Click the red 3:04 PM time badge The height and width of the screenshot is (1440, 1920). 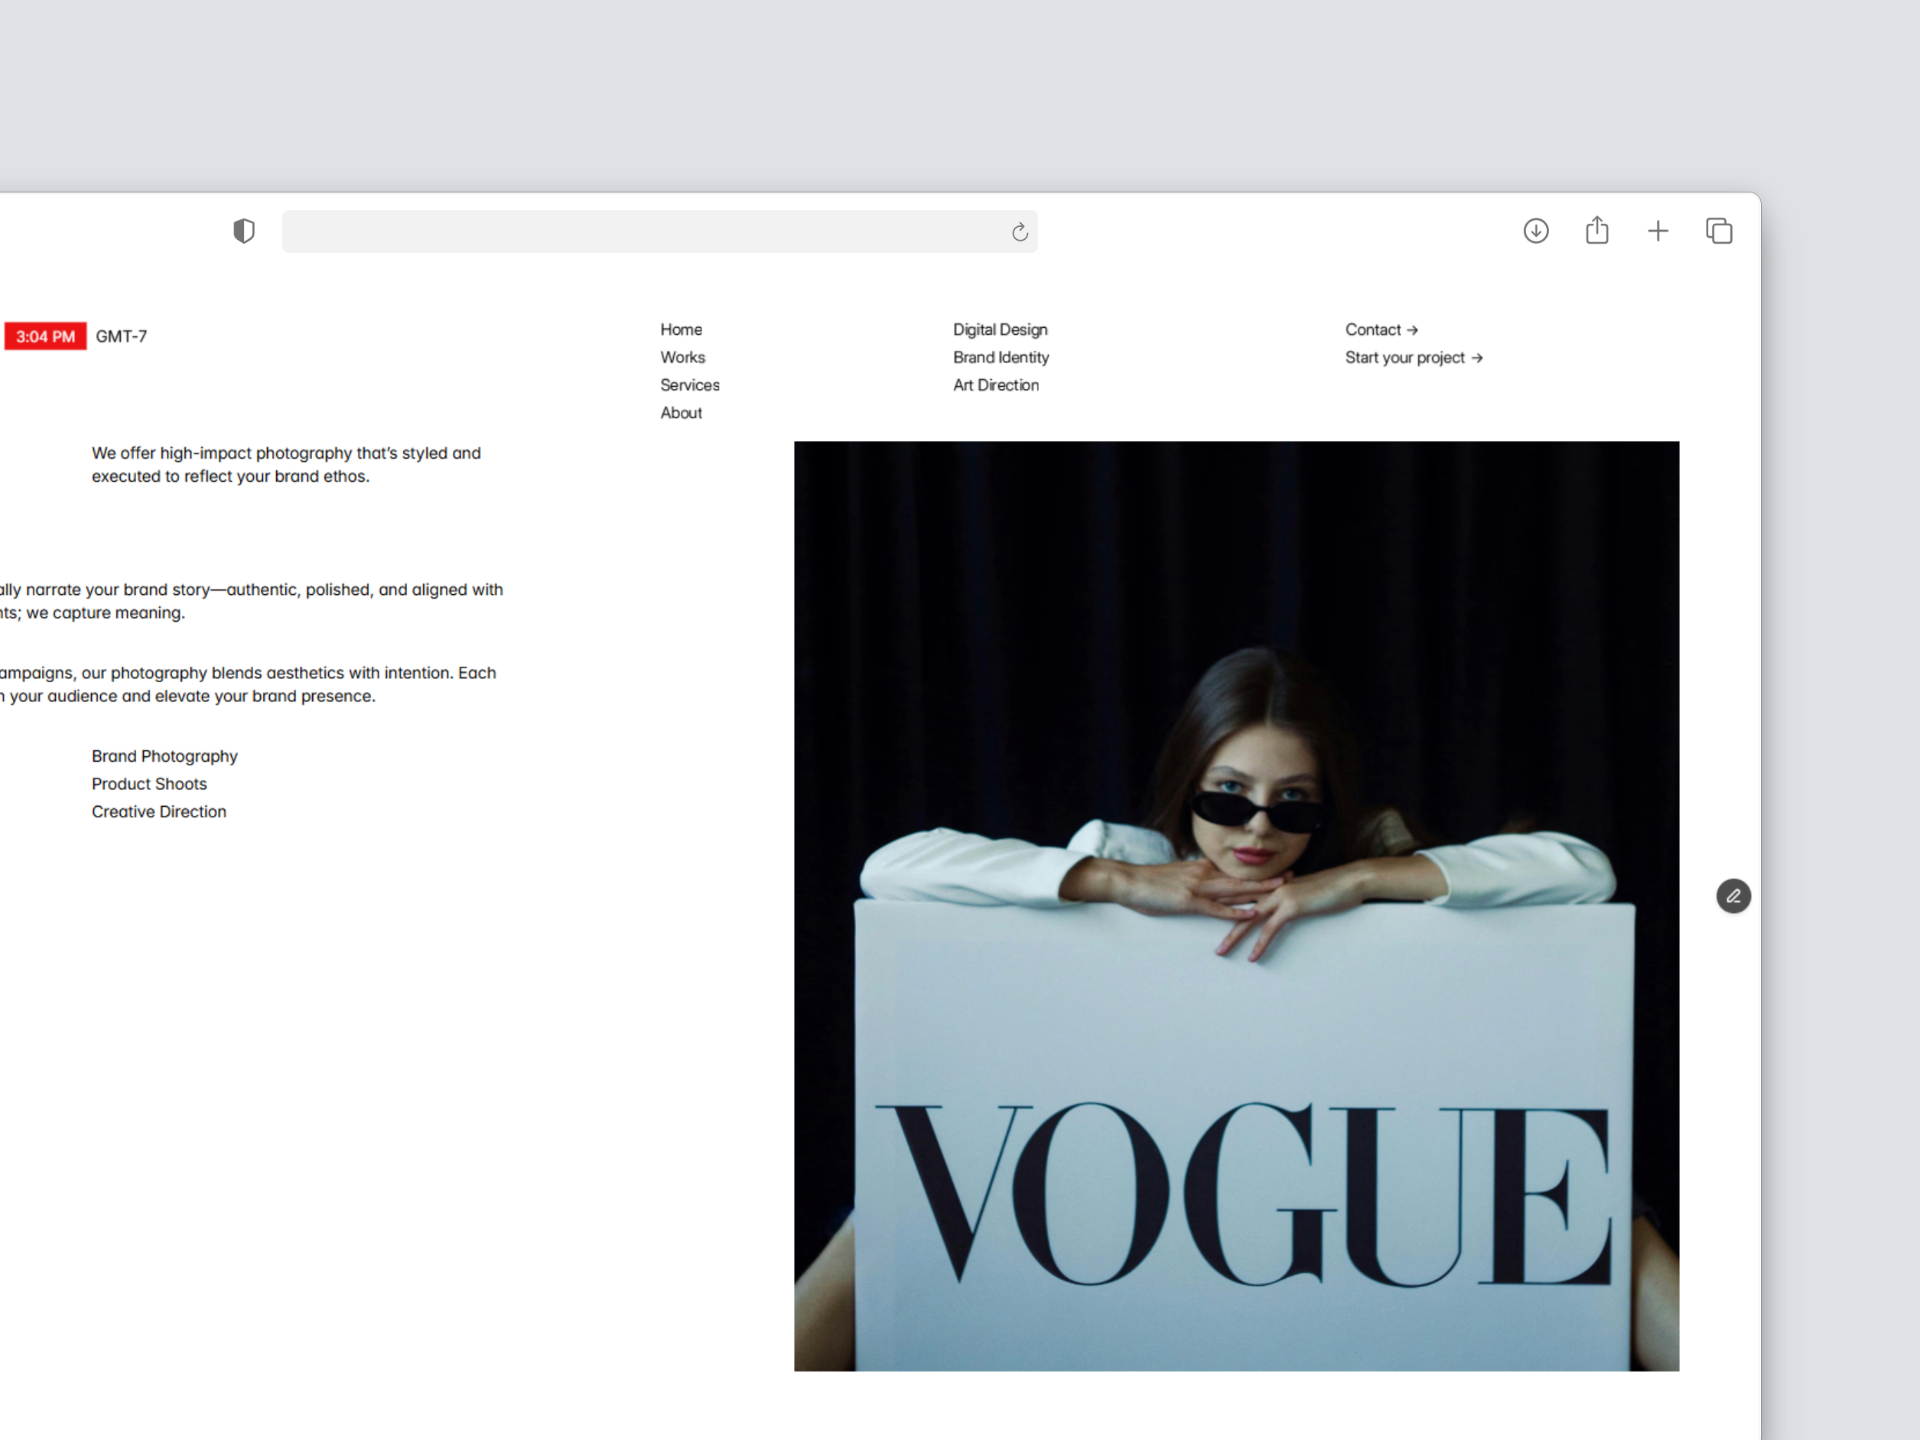coord(45,336)
